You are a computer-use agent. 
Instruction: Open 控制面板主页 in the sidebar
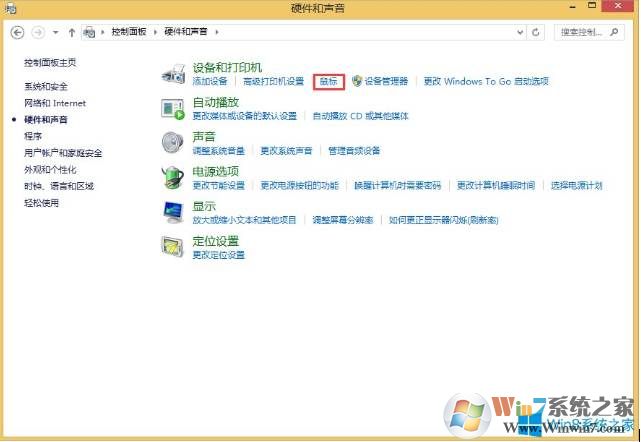pos(50,63)
